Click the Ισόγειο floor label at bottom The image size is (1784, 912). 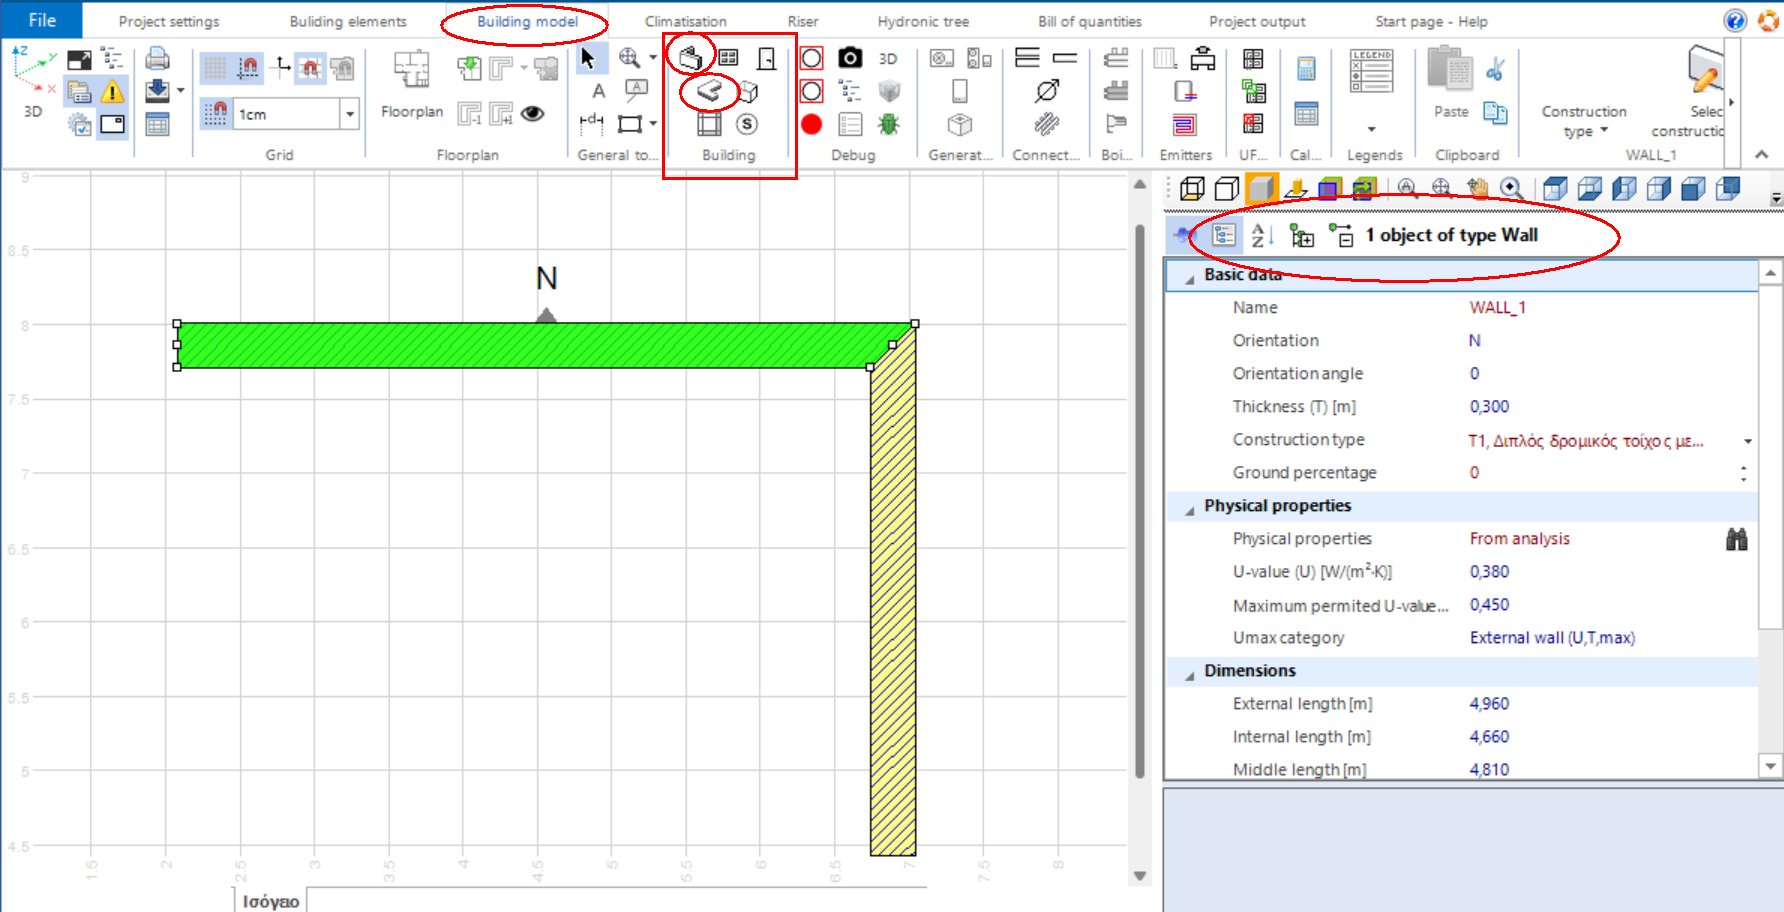coord(271,900)
